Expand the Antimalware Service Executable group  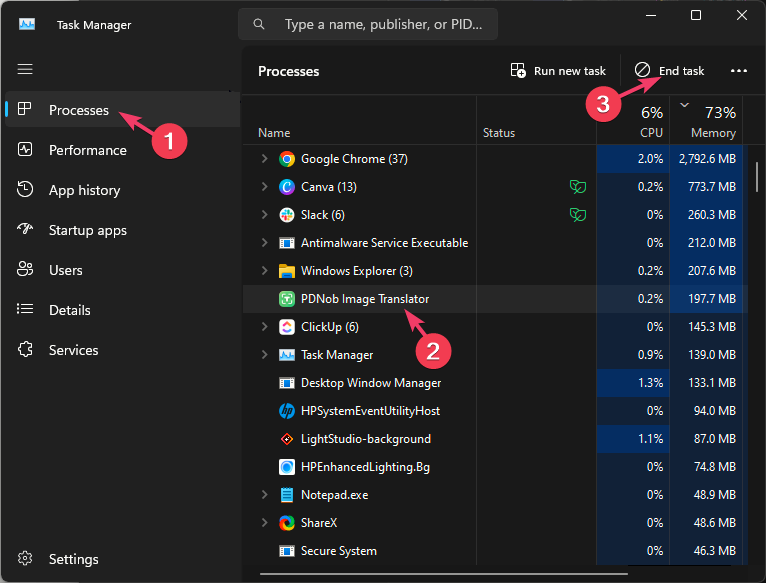coord(264,243)
